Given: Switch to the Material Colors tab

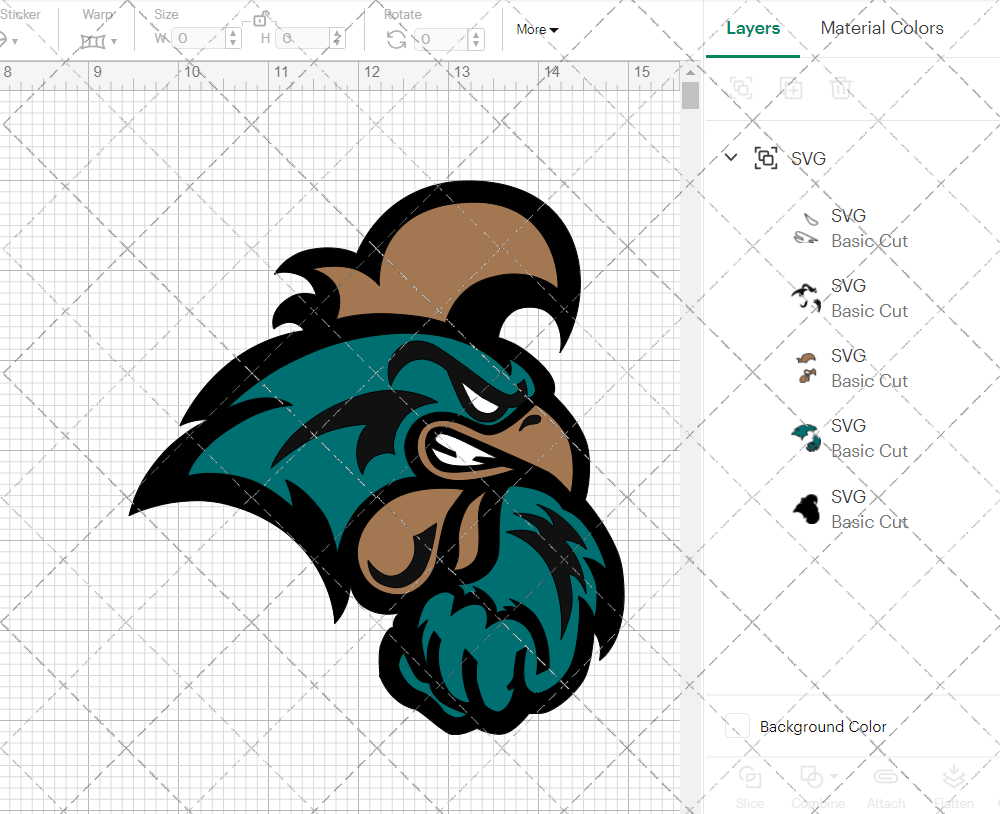Looking at the screenshot, I should [882, 28].
